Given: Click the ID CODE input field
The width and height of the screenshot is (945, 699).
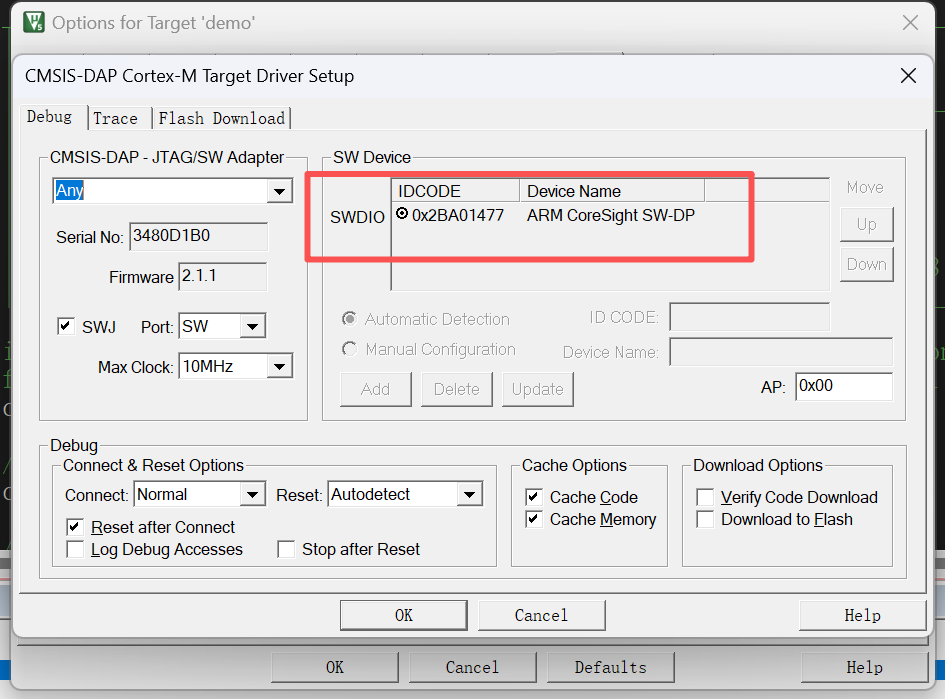Looking at the screenshot, I should pyautogui.click(x=749, y=318).
